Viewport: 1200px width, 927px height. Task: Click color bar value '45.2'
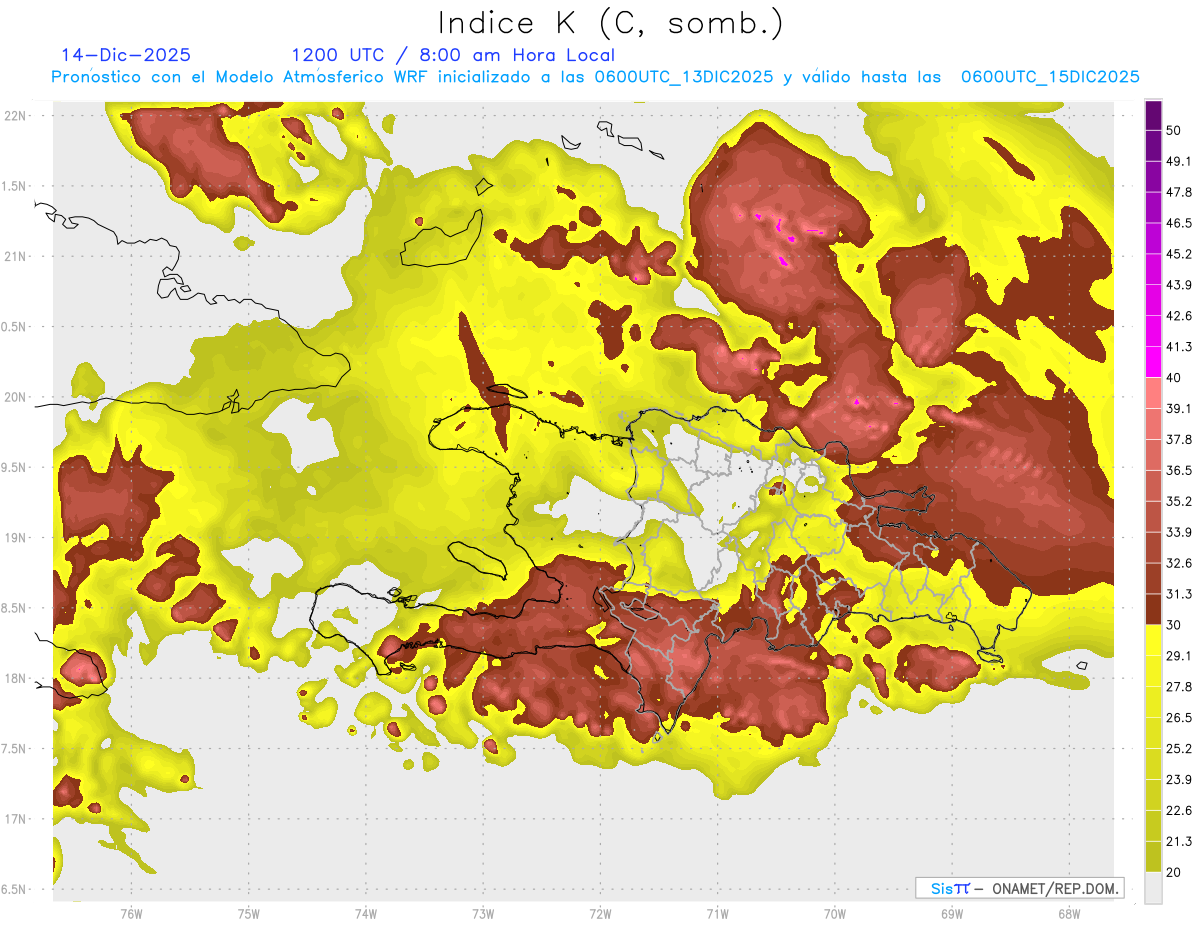(1179, 254)
